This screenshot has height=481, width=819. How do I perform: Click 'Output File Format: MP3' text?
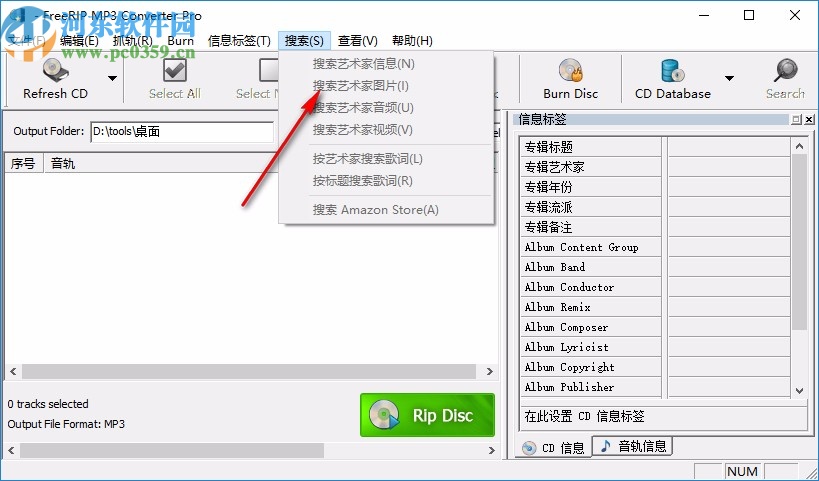click(66, 424)
